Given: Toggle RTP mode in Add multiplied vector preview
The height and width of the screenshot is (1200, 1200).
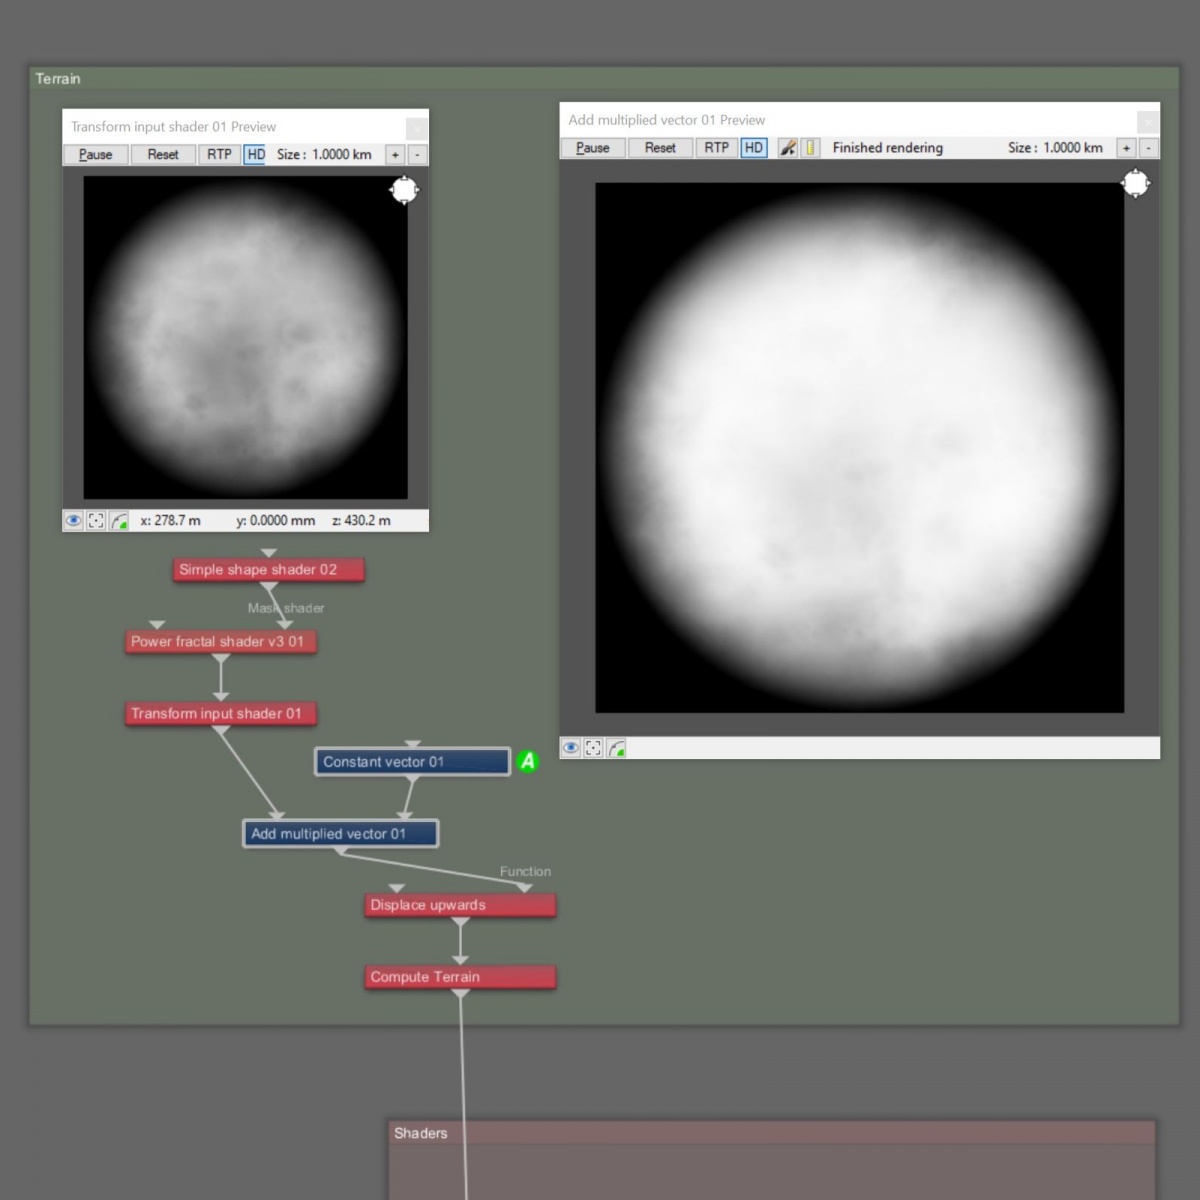Looking at the screenshot, I should pyautogui.click(x=716, y=148).
